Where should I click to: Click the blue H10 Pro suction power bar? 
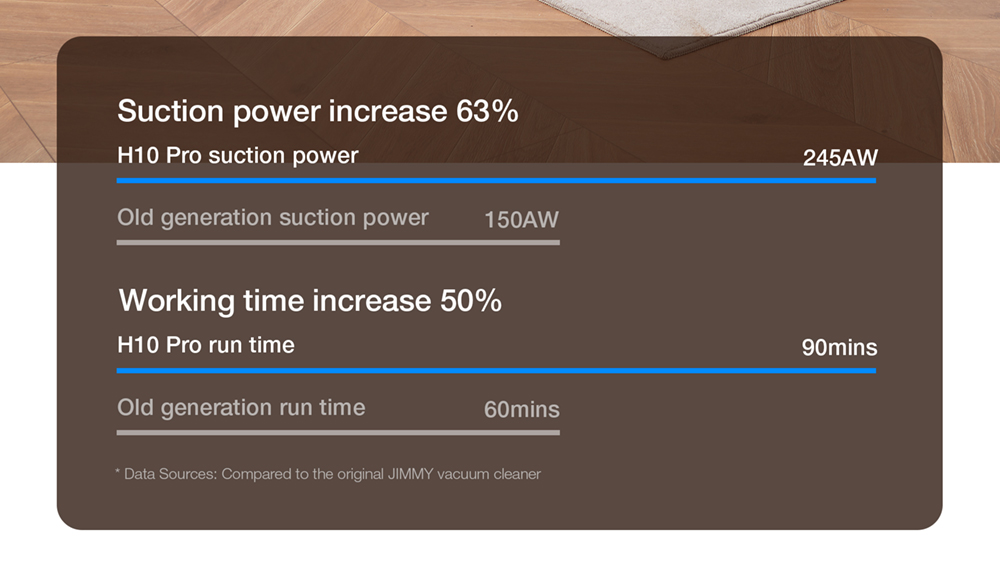click(x=496, y=181)
